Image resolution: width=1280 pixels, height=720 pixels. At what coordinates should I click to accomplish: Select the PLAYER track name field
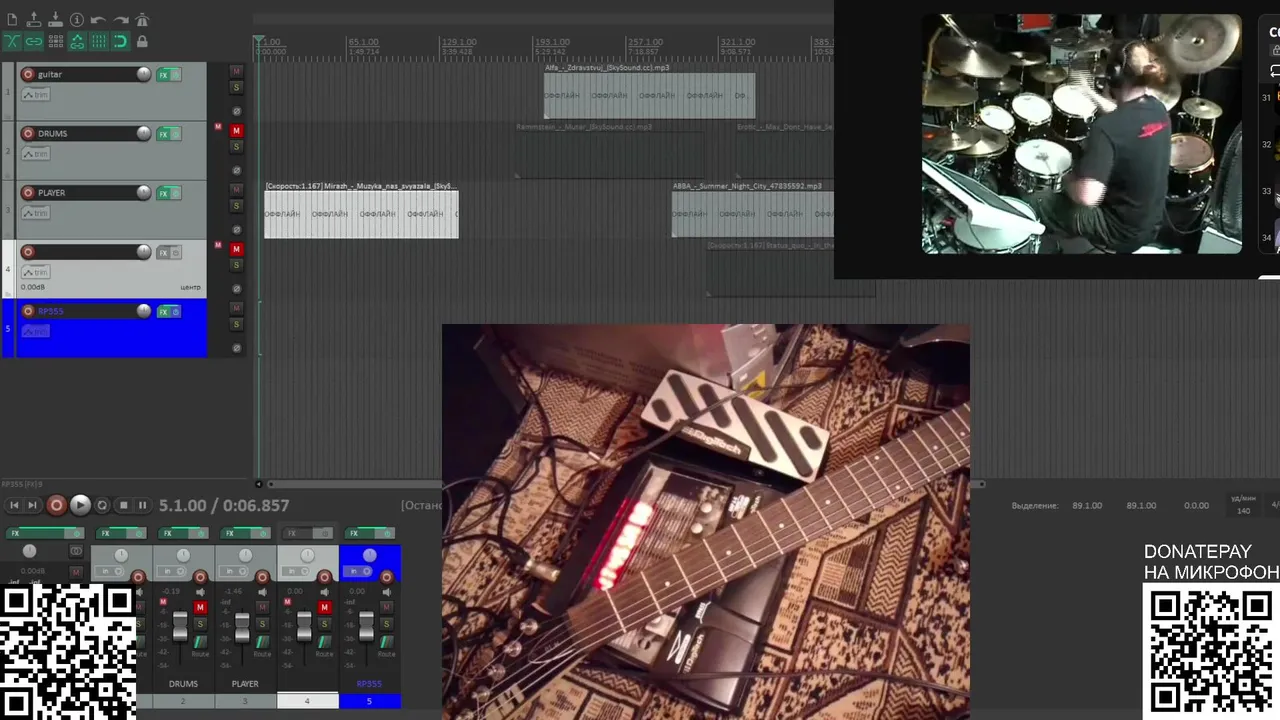pos(85,192)
